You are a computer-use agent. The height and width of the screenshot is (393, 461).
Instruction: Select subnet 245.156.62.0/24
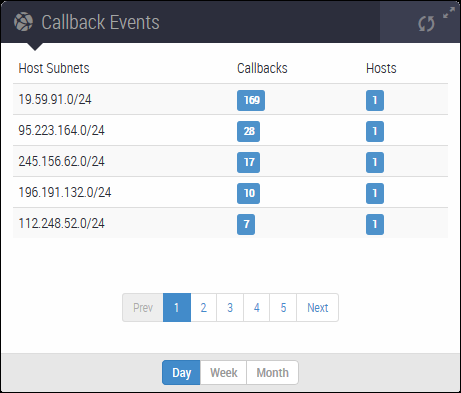pyautogui.click(x=61, y=161)
